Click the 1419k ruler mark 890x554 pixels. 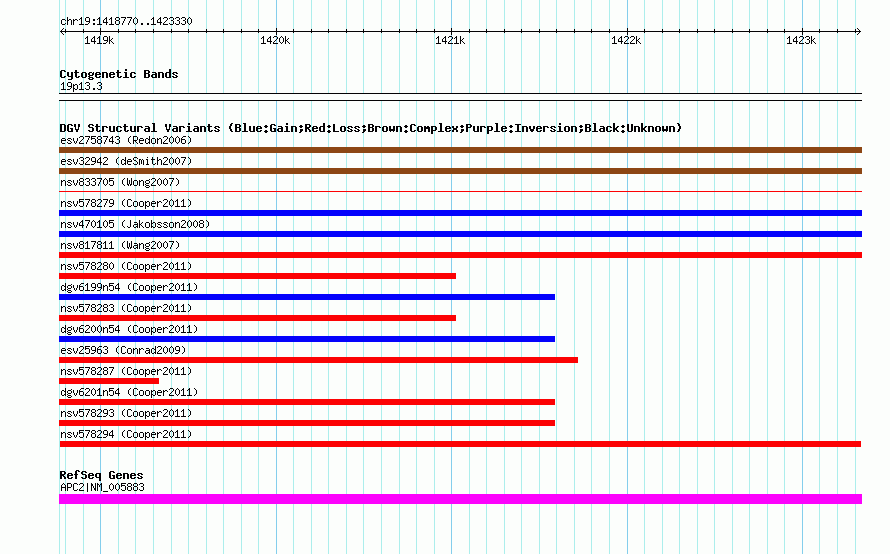point(99,40)
